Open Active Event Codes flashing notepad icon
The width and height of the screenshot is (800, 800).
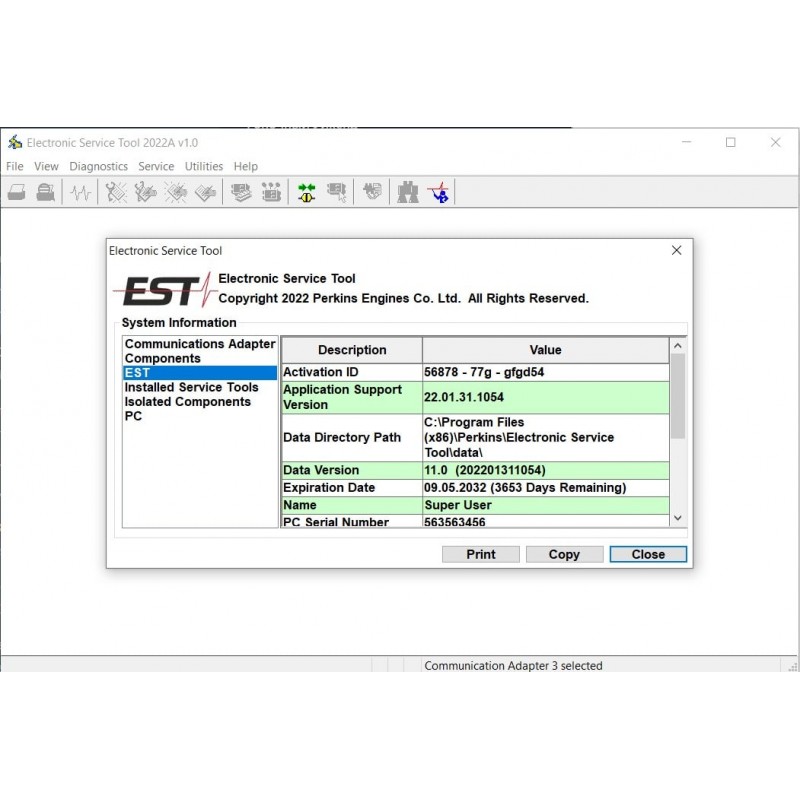(x=176, y=192)
